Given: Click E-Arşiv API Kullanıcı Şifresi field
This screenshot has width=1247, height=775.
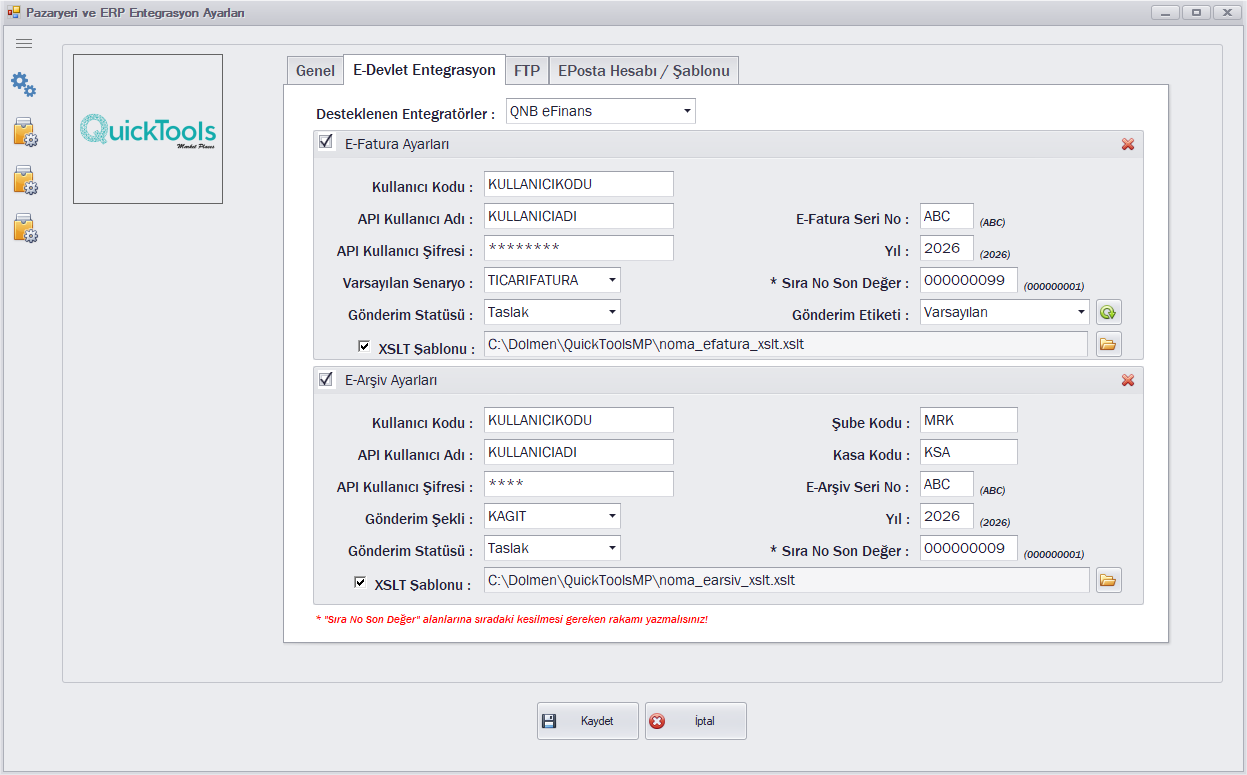Looking at the screenshot, I should [x=579, y=484].
